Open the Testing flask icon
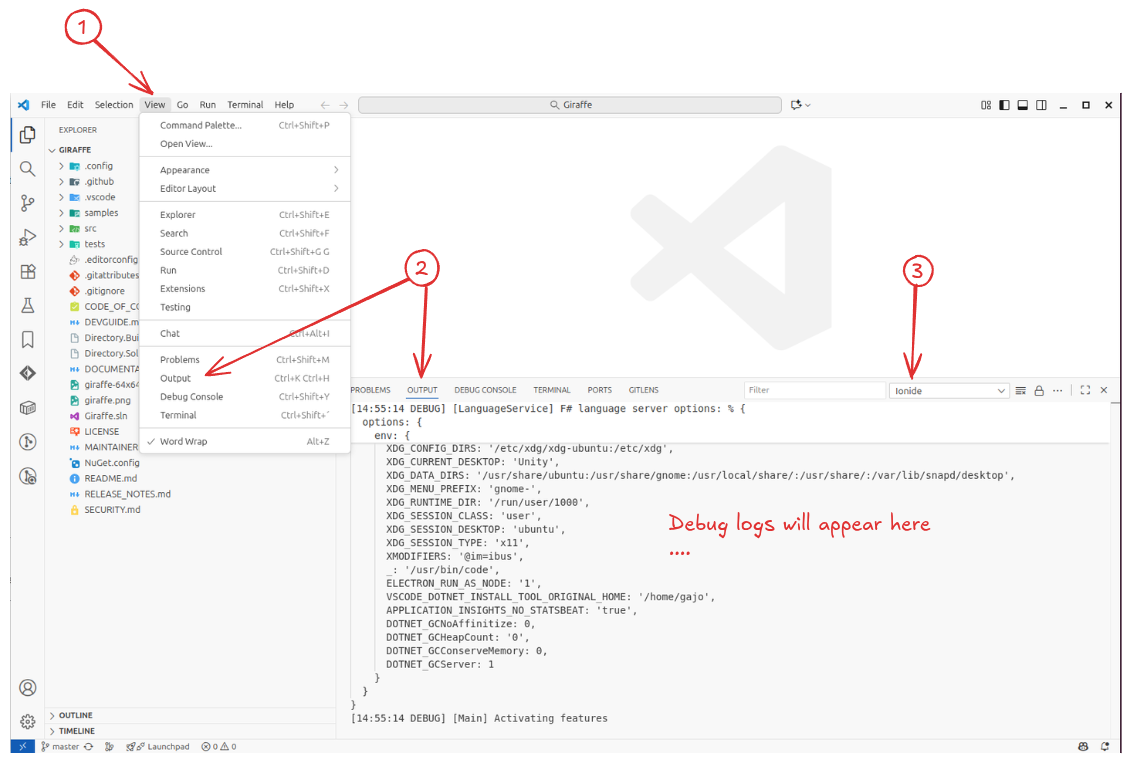 pos(28,306)
